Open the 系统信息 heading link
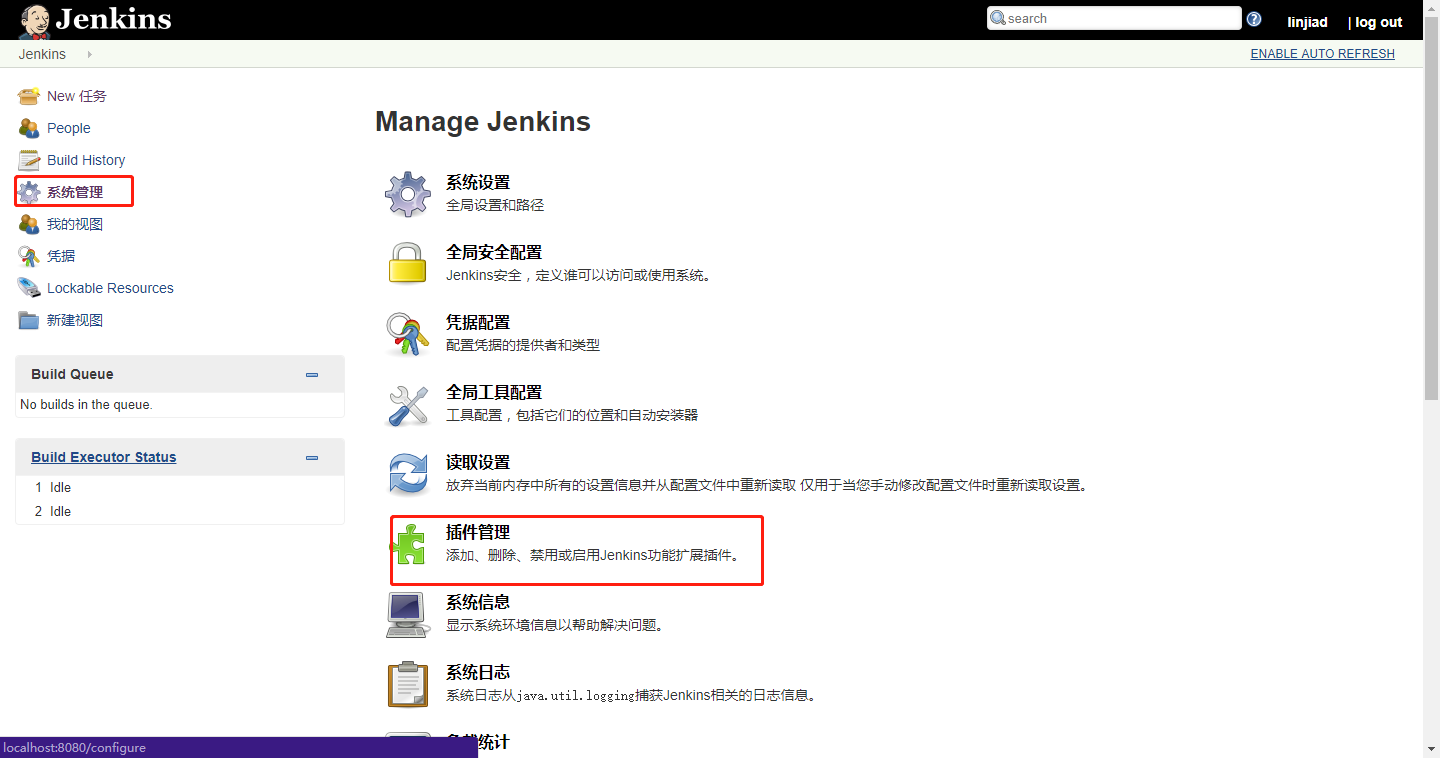This screenshot has height=758, width=1440. tap(478, 602)
